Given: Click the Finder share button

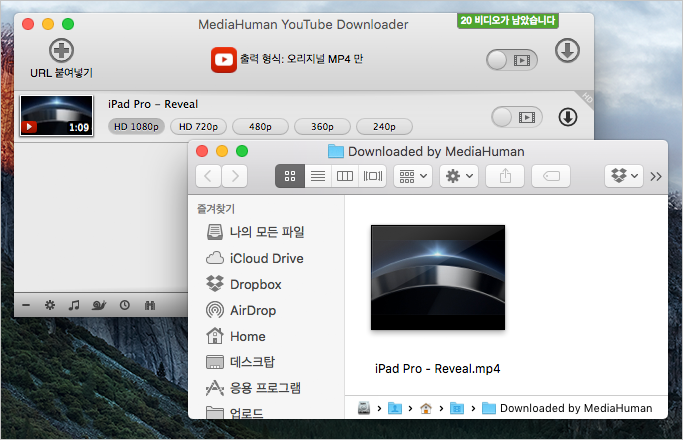Looking at the screenshot, I should 505,176.
